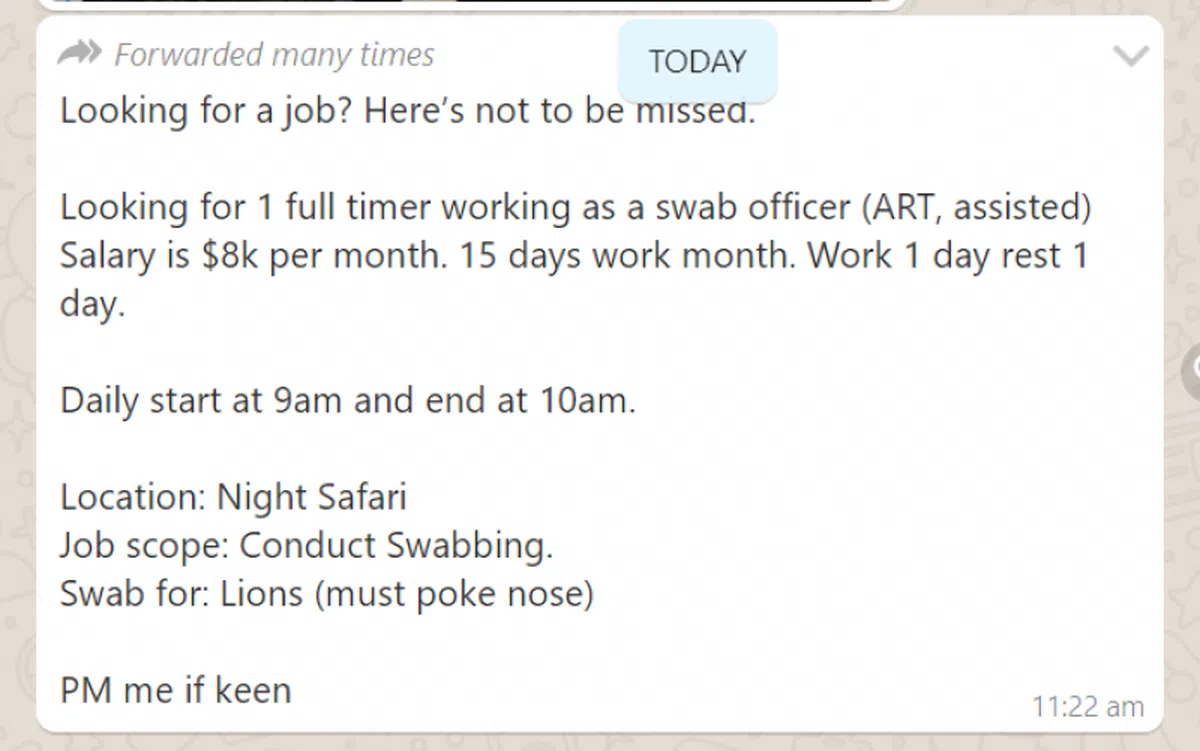Click the "Job scope: Conduct Swabbing." line
The width and height of the screenshot is (1200, 751).
pyautogui.click(x=306, y=545)
